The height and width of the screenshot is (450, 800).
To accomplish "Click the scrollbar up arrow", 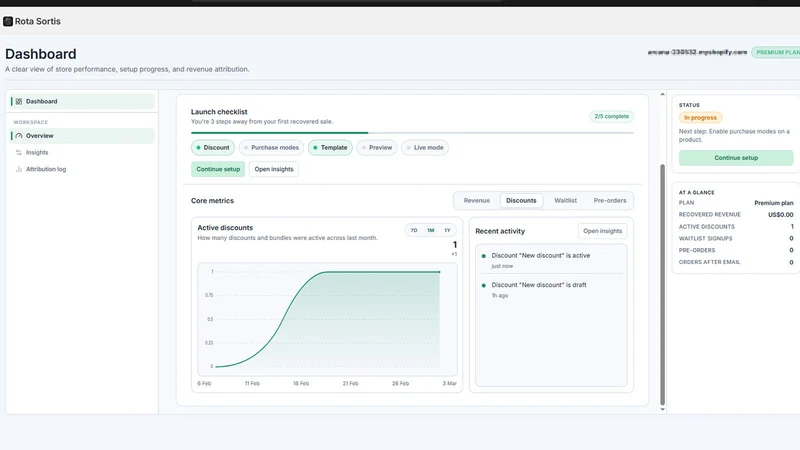I will (x=662, y=94).
